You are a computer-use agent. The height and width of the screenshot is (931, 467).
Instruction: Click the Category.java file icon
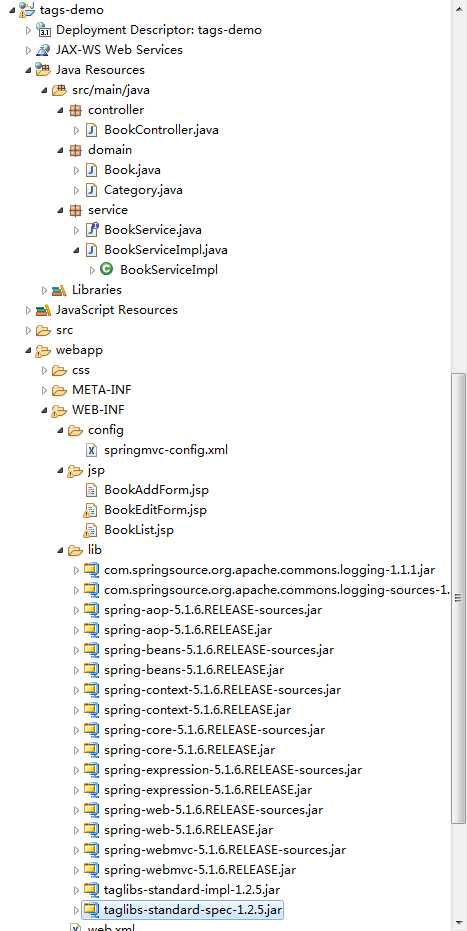[91, 190]
